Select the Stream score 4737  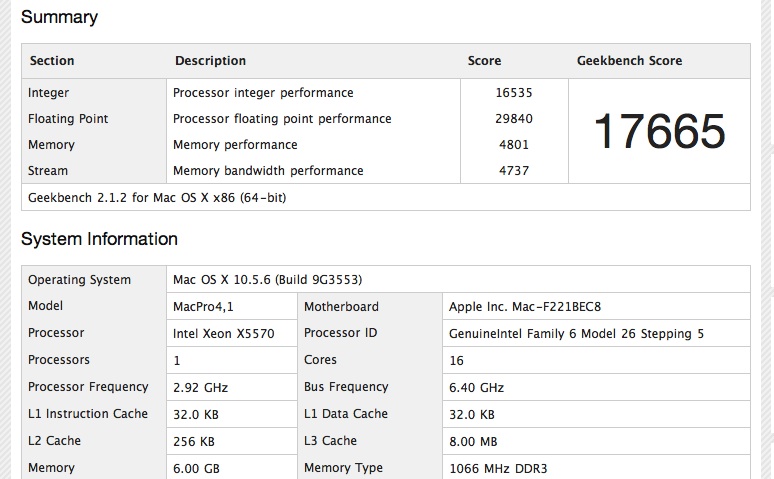click(514, 171)
